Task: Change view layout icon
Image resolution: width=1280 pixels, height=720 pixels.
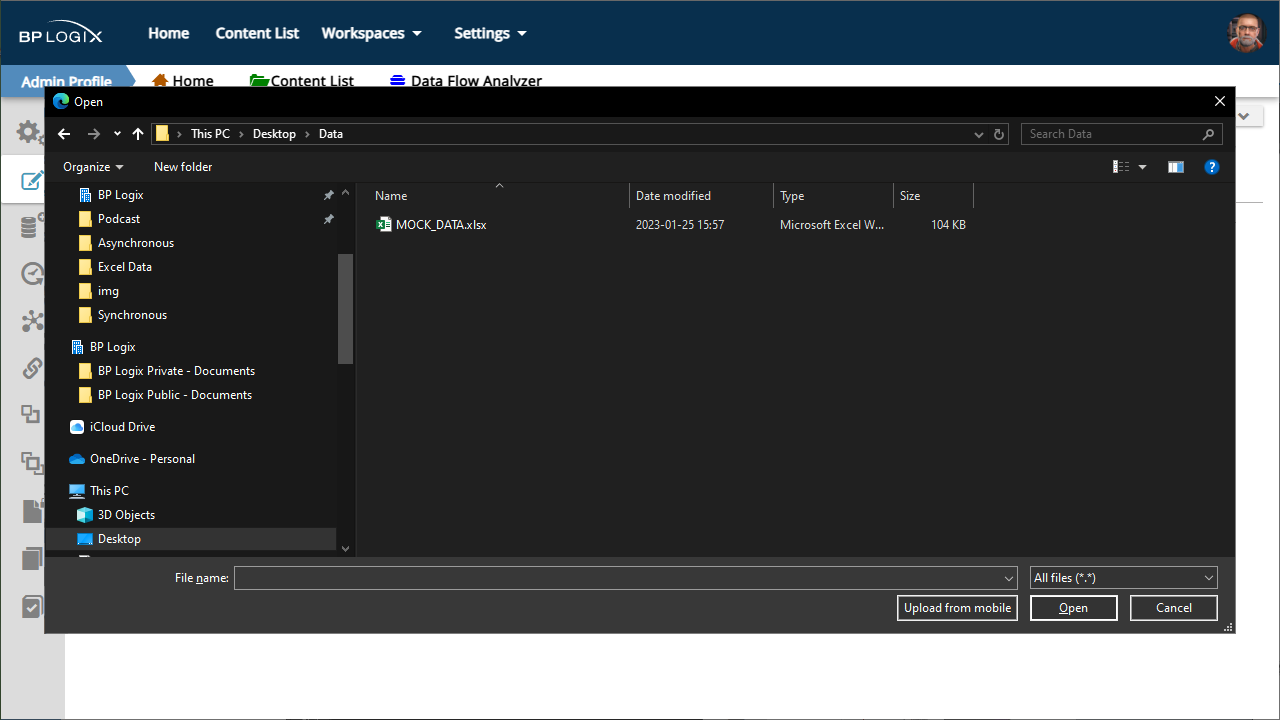Action: coord(1121,167)
